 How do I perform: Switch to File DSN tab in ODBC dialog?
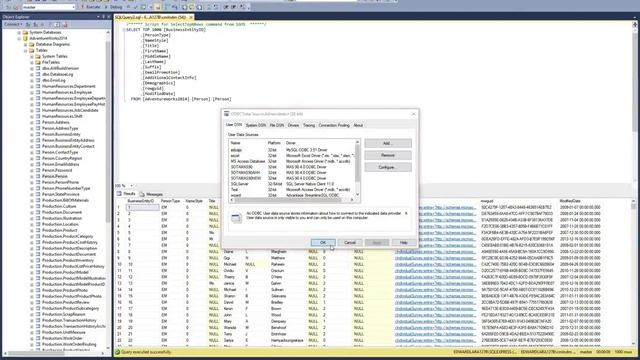coord(277,125)
